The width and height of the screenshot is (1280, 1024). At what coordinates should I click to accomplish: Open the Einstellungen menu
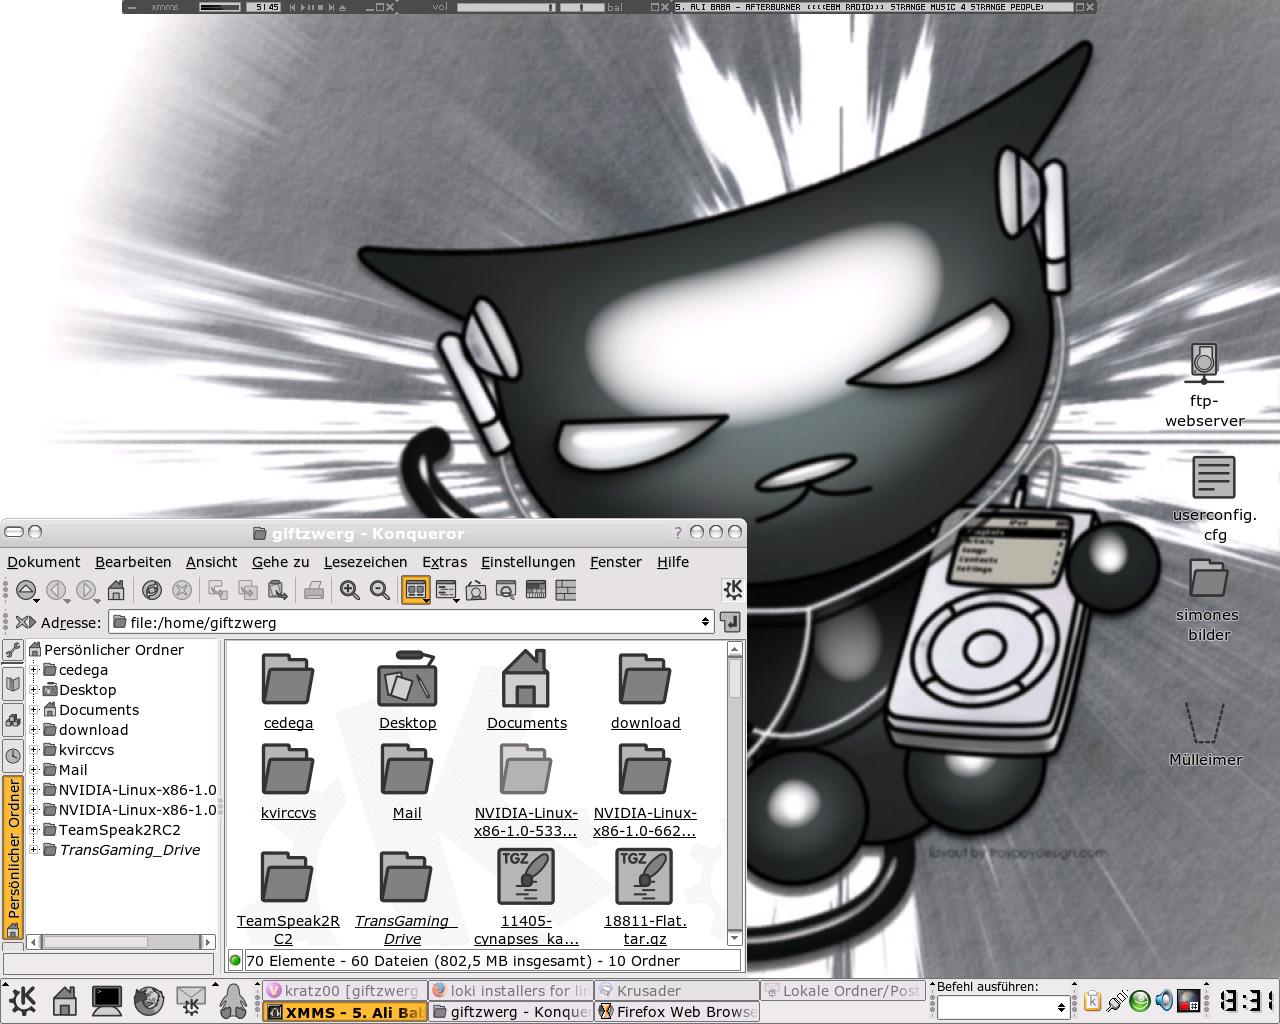click(x=528, y=562)
